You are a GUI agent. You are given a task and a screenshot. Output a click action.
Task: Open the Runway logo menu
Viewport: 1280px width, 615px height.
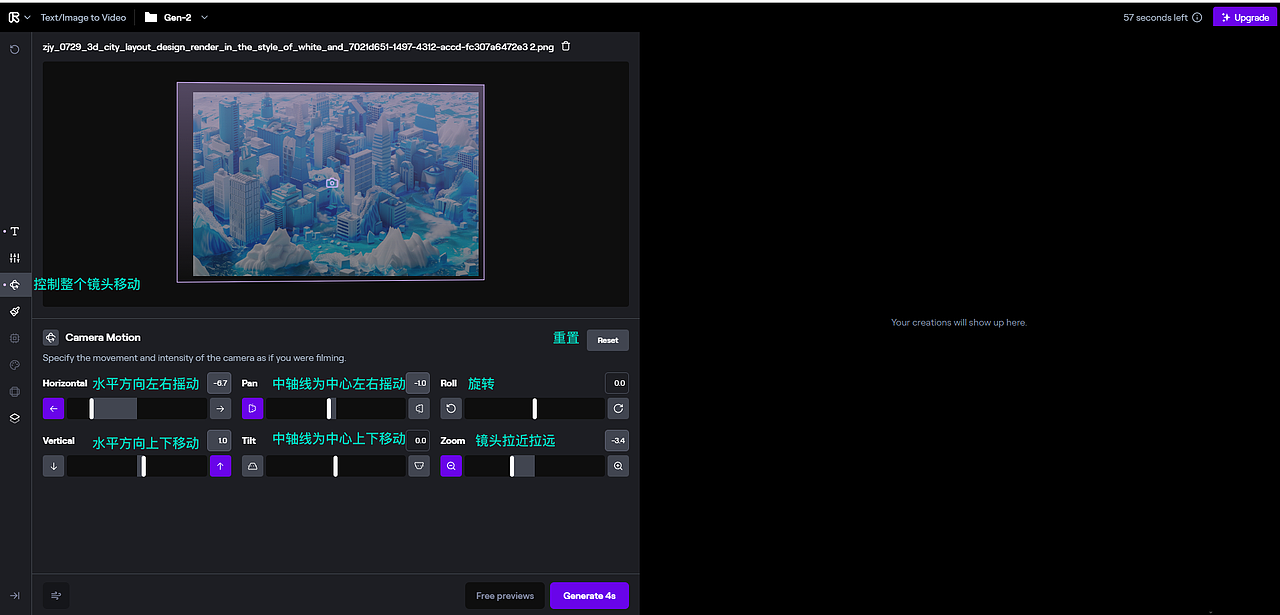click(18, 17)
